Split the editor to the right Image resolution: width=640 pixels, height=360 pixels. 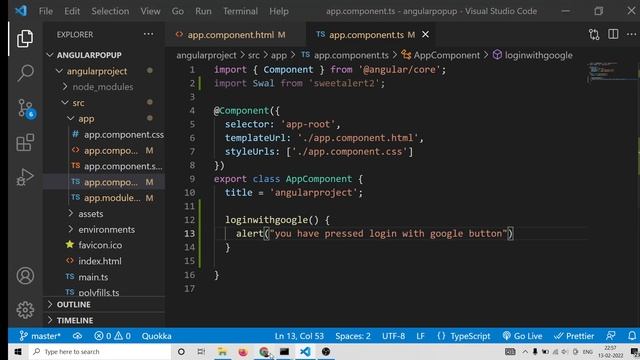(x=613, y=34)
